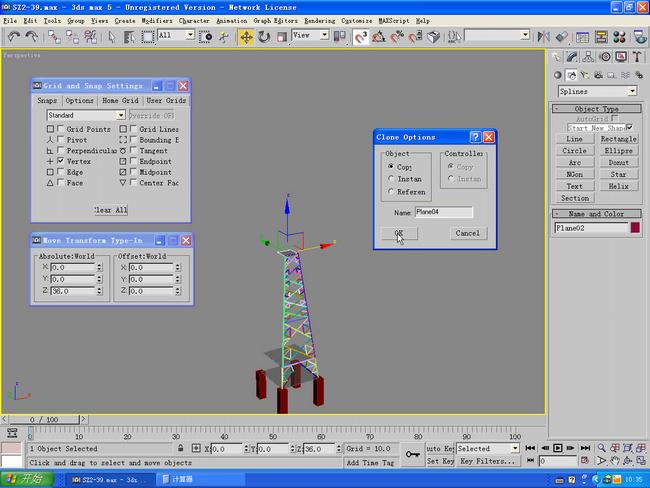Activate the Unlink Selection tool

click(x=72, y=37)
